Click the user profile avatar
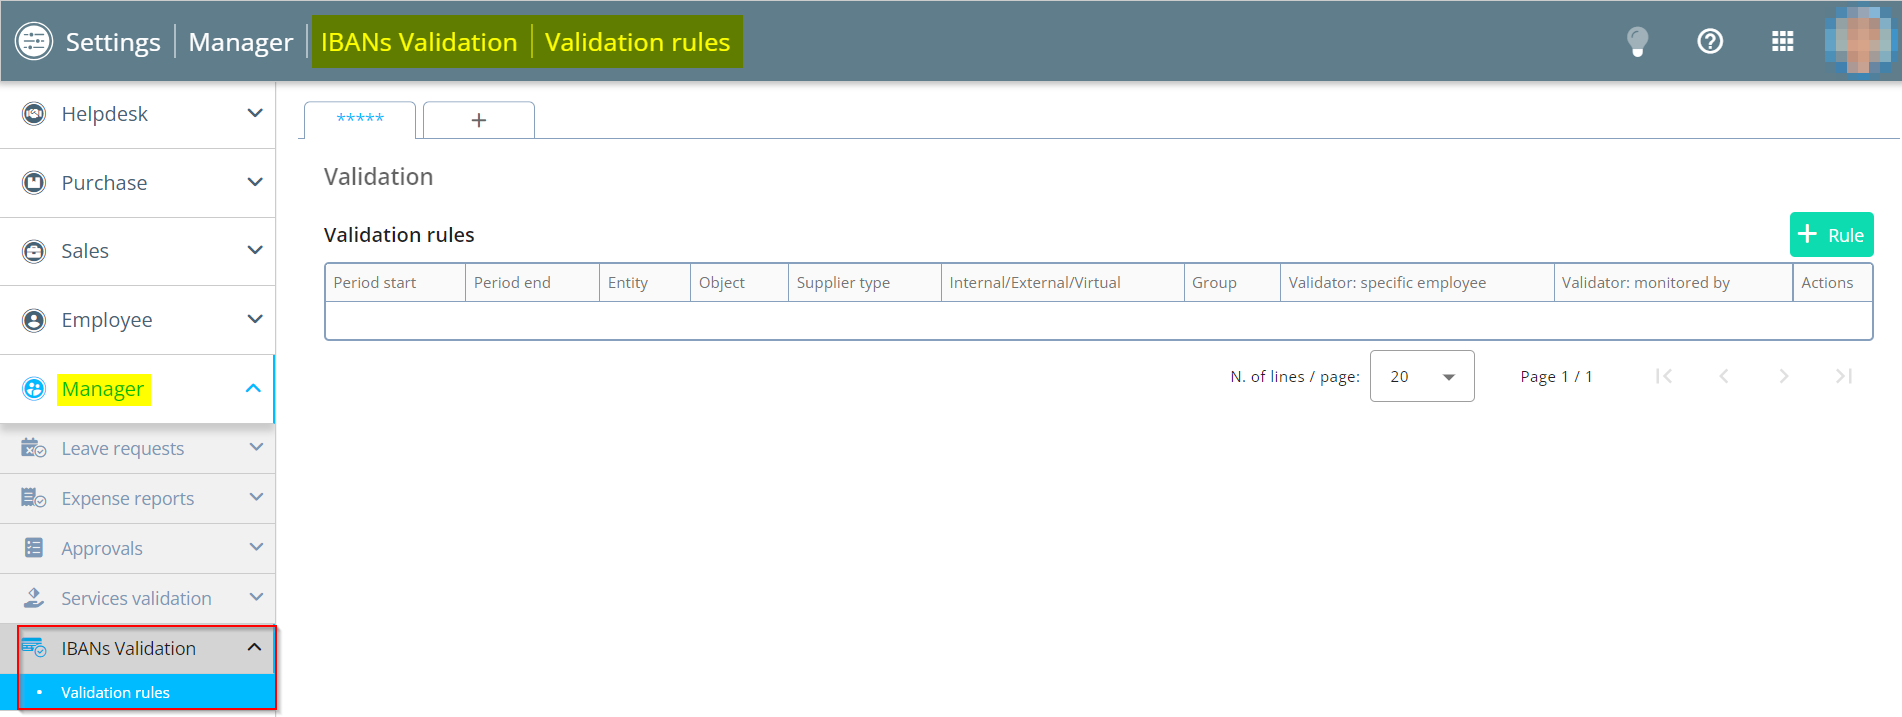 tap(1859, 42)
